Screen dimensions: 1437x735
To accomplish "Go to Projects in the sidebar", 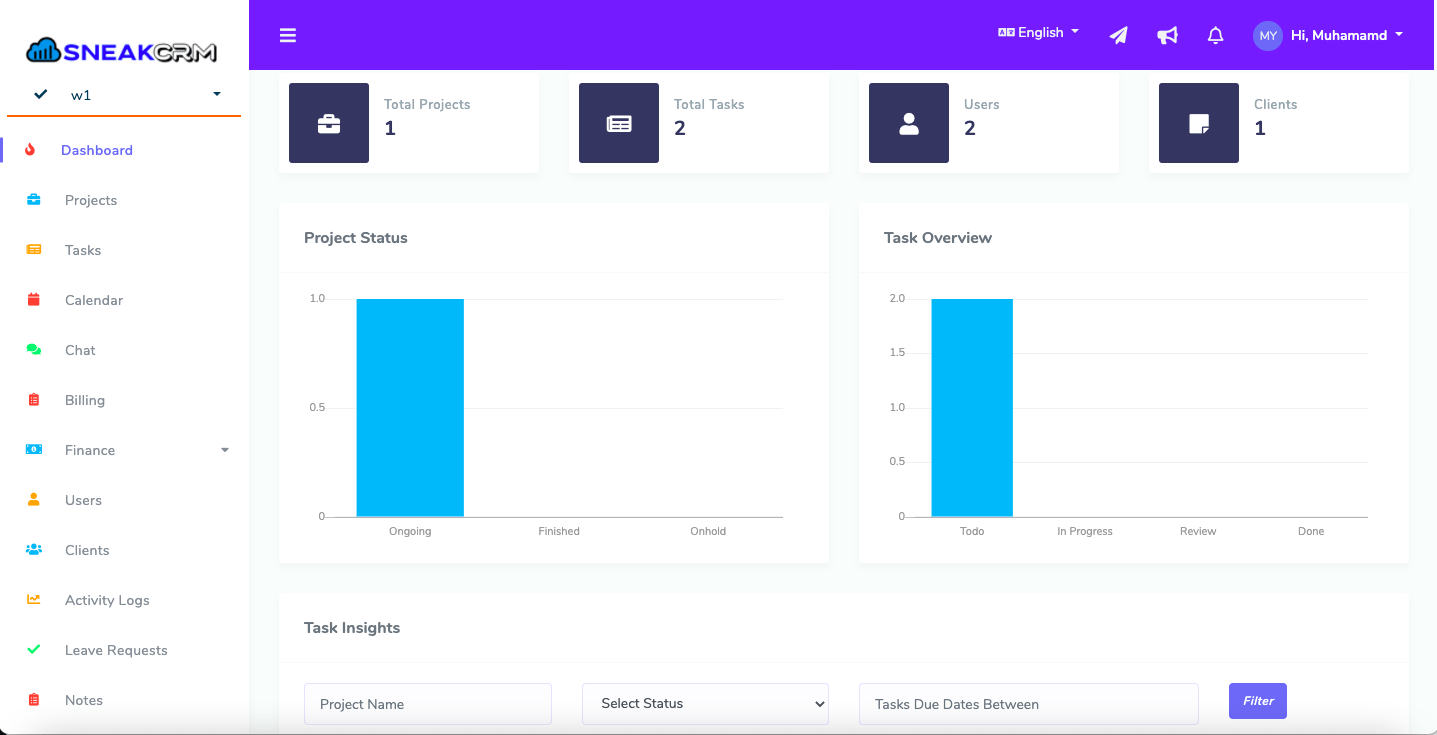I will [91, 200].
